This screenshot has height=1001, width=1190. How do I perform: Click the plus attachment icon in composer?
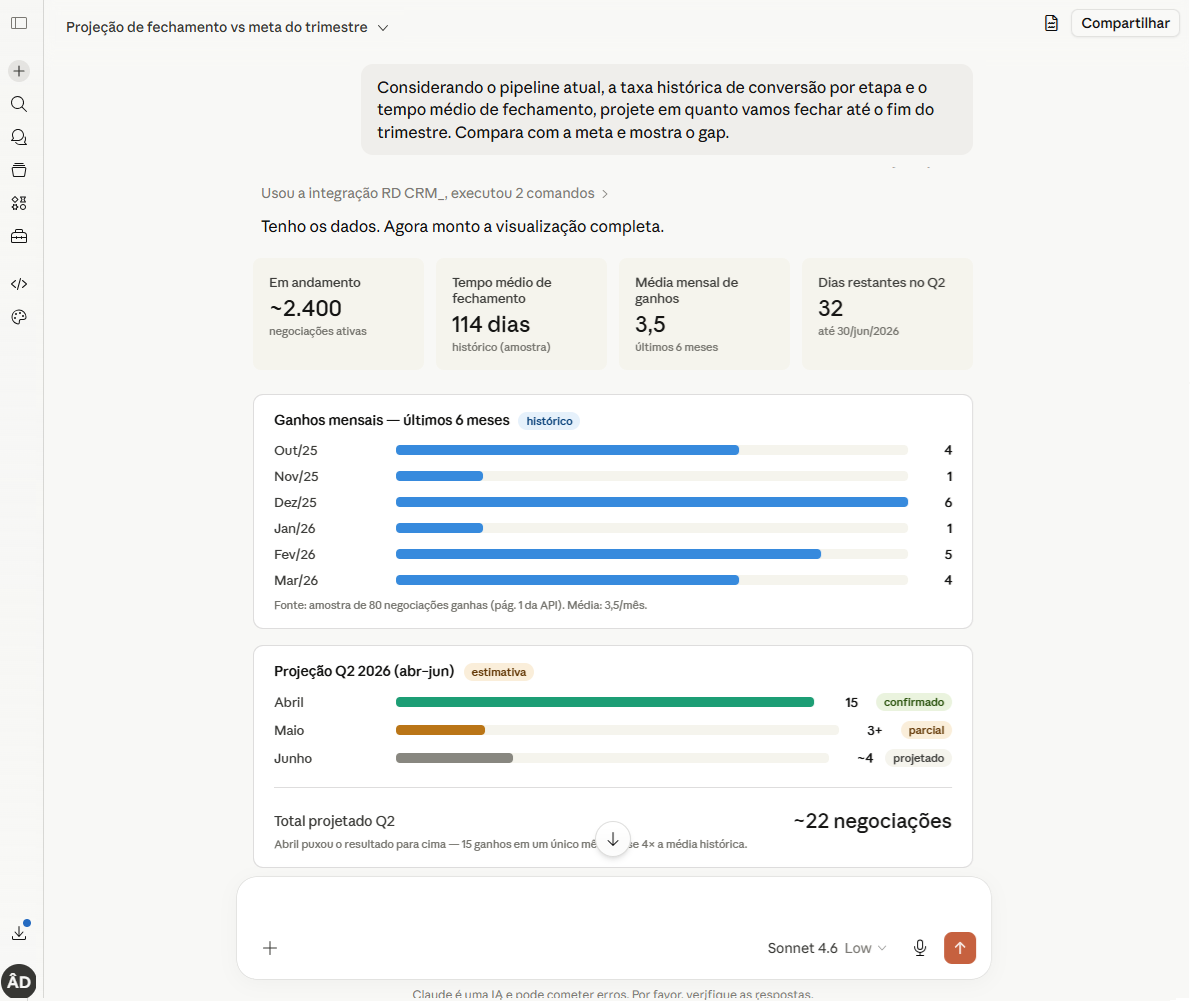270,948
